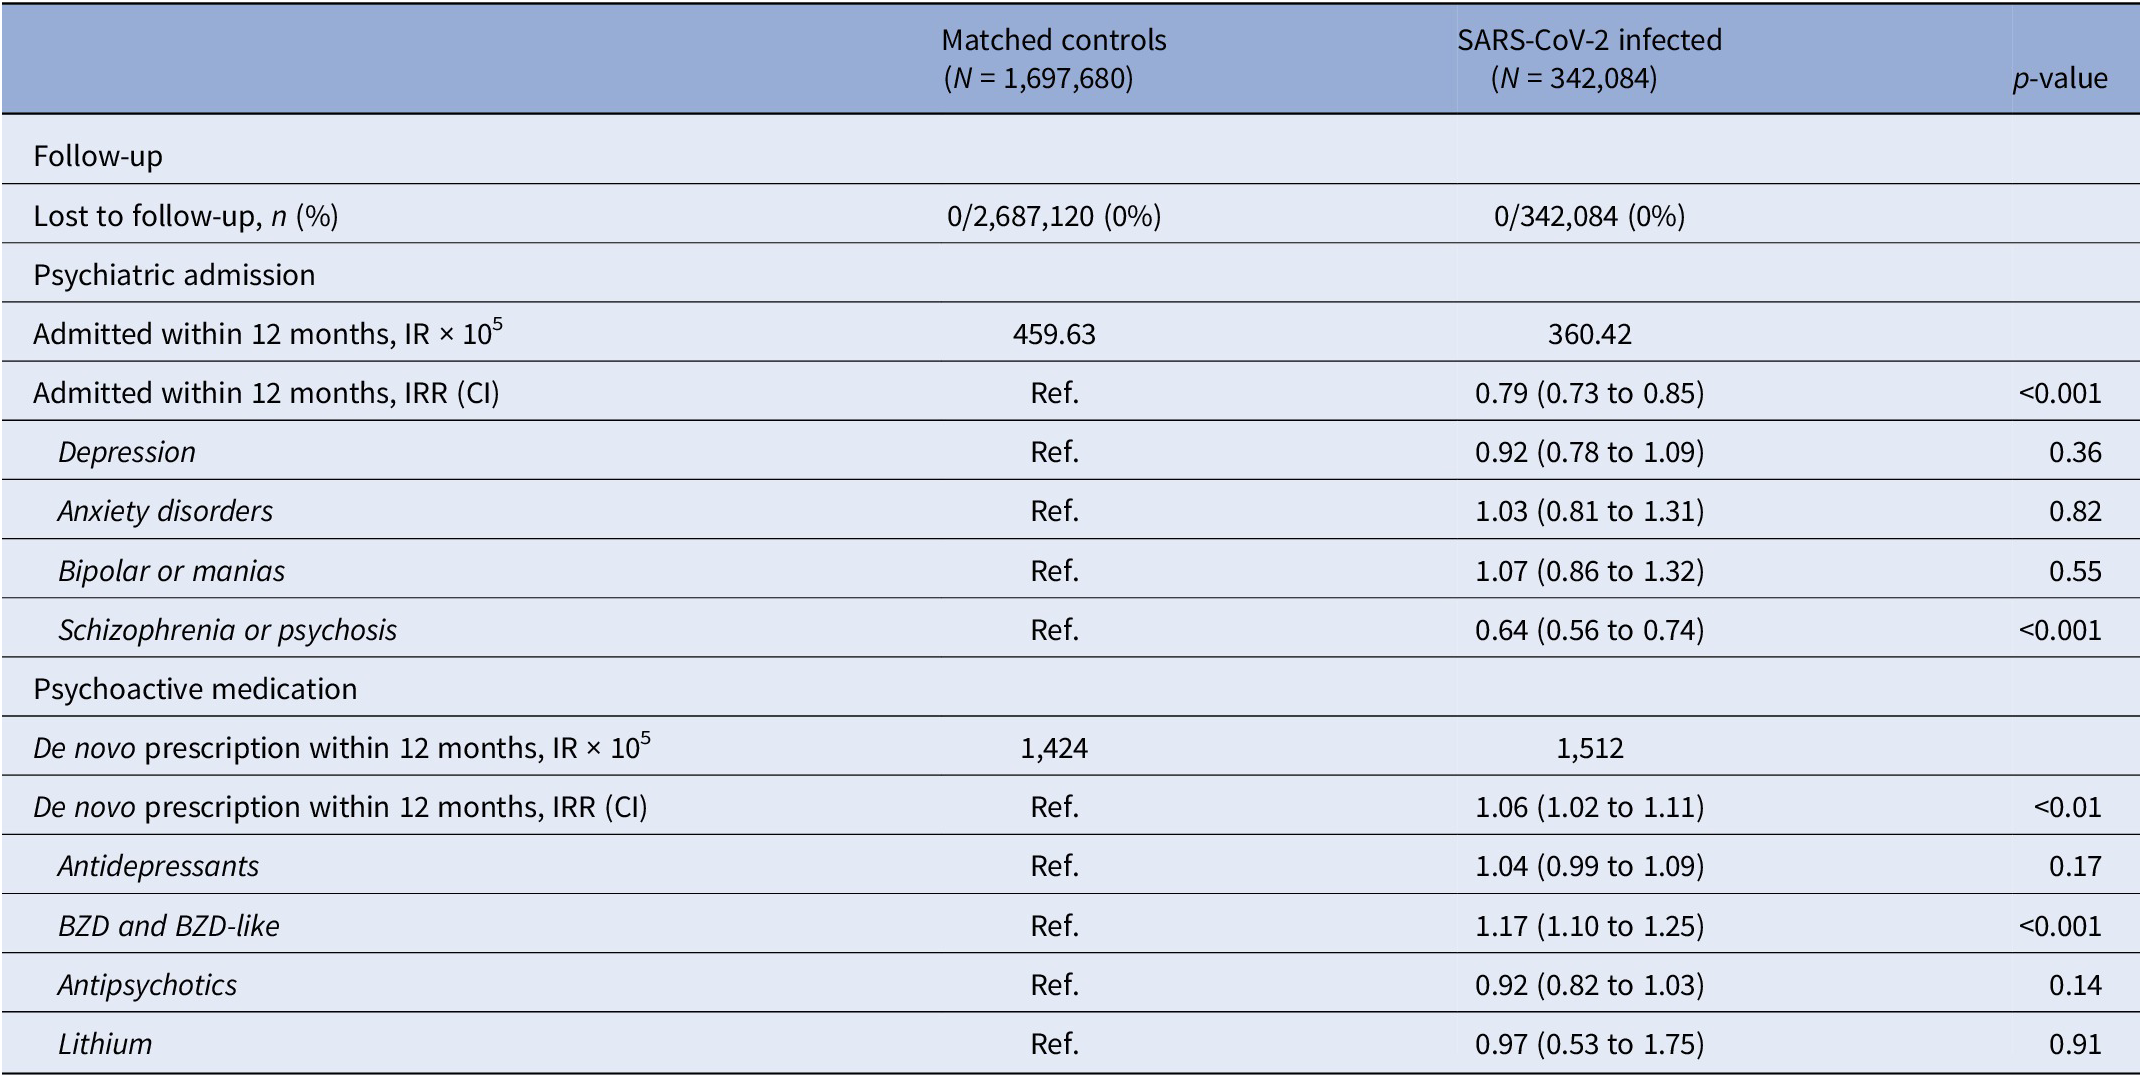Image resolution: width=2142 pixels, height=1077 pixels.
Task: Click the 'Depression' row label
Action: pos(127,452)
